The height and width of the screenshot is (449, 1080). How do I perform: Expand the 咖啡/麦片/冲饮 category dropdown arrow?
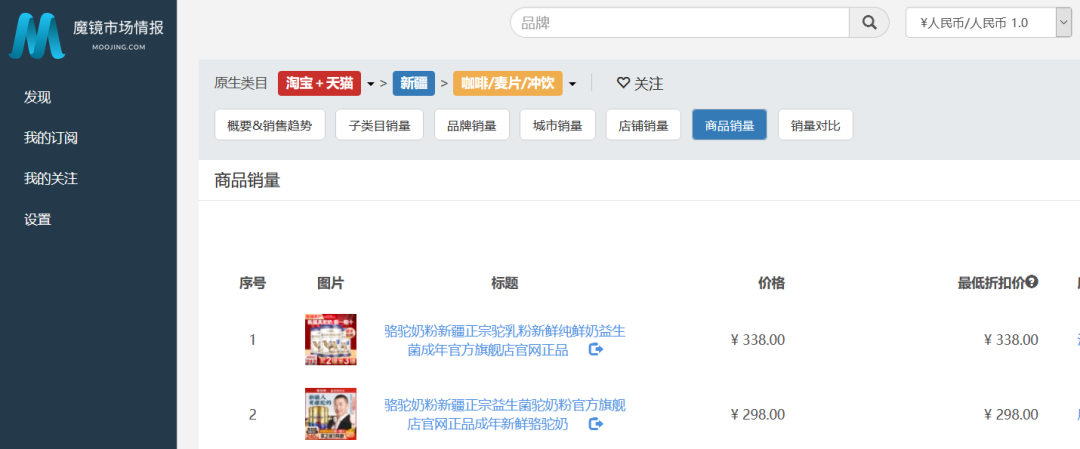coord(572,84)
